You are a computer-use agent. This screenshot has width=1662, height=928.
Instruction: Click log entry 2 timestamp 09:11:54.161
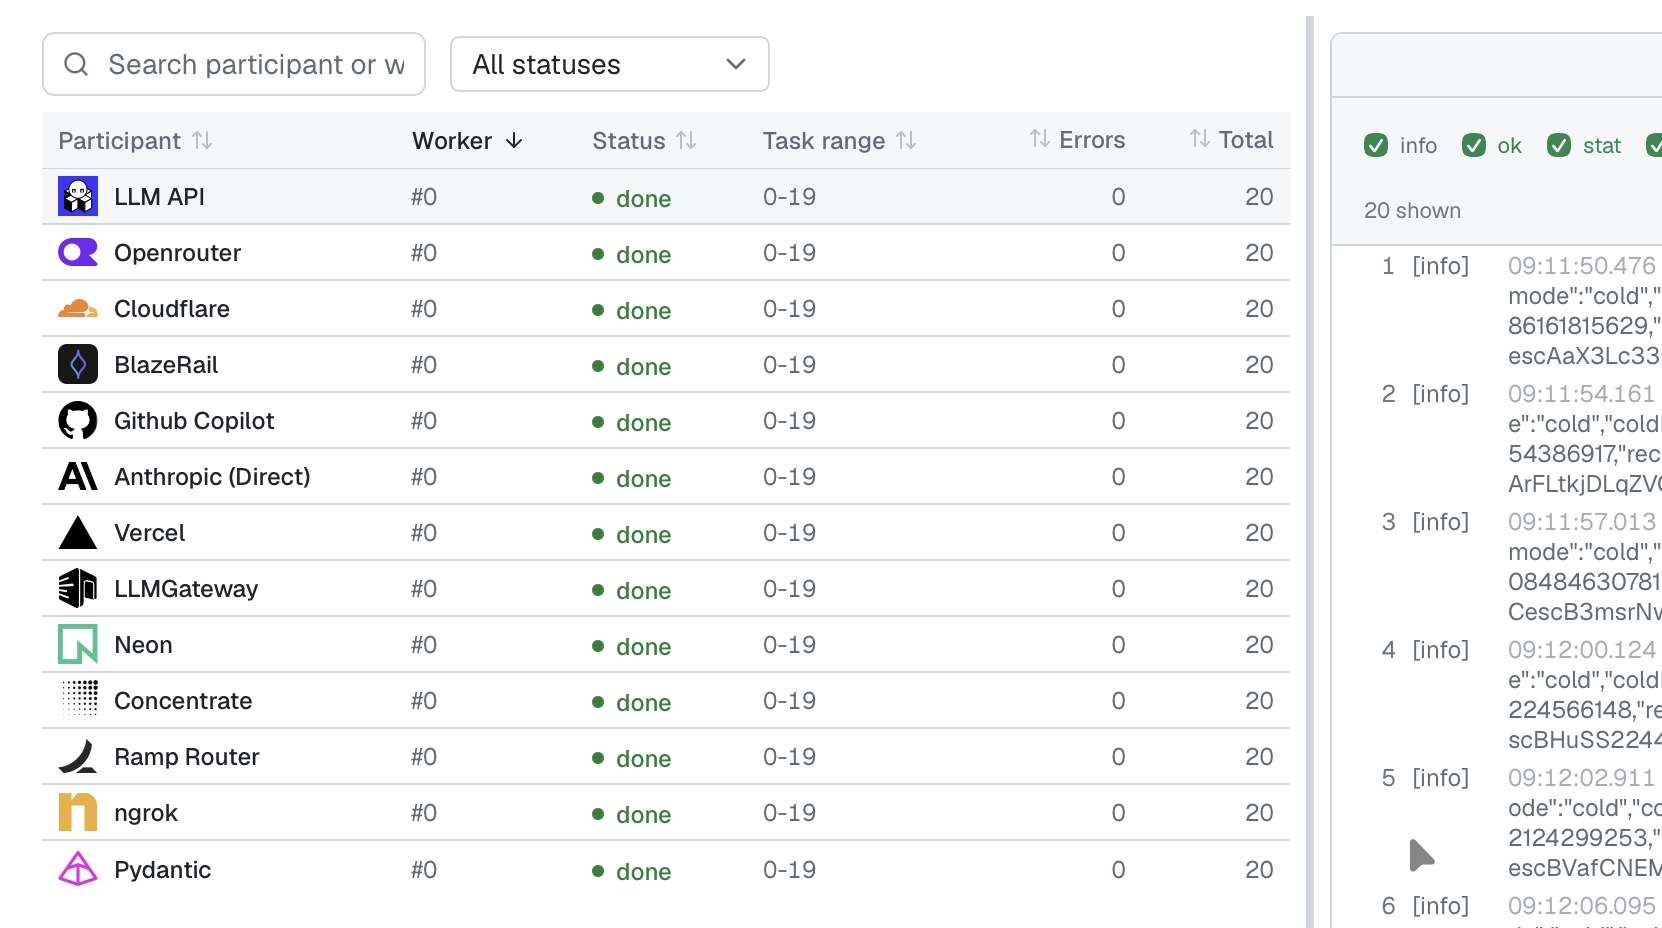[x=1582, y=394]
